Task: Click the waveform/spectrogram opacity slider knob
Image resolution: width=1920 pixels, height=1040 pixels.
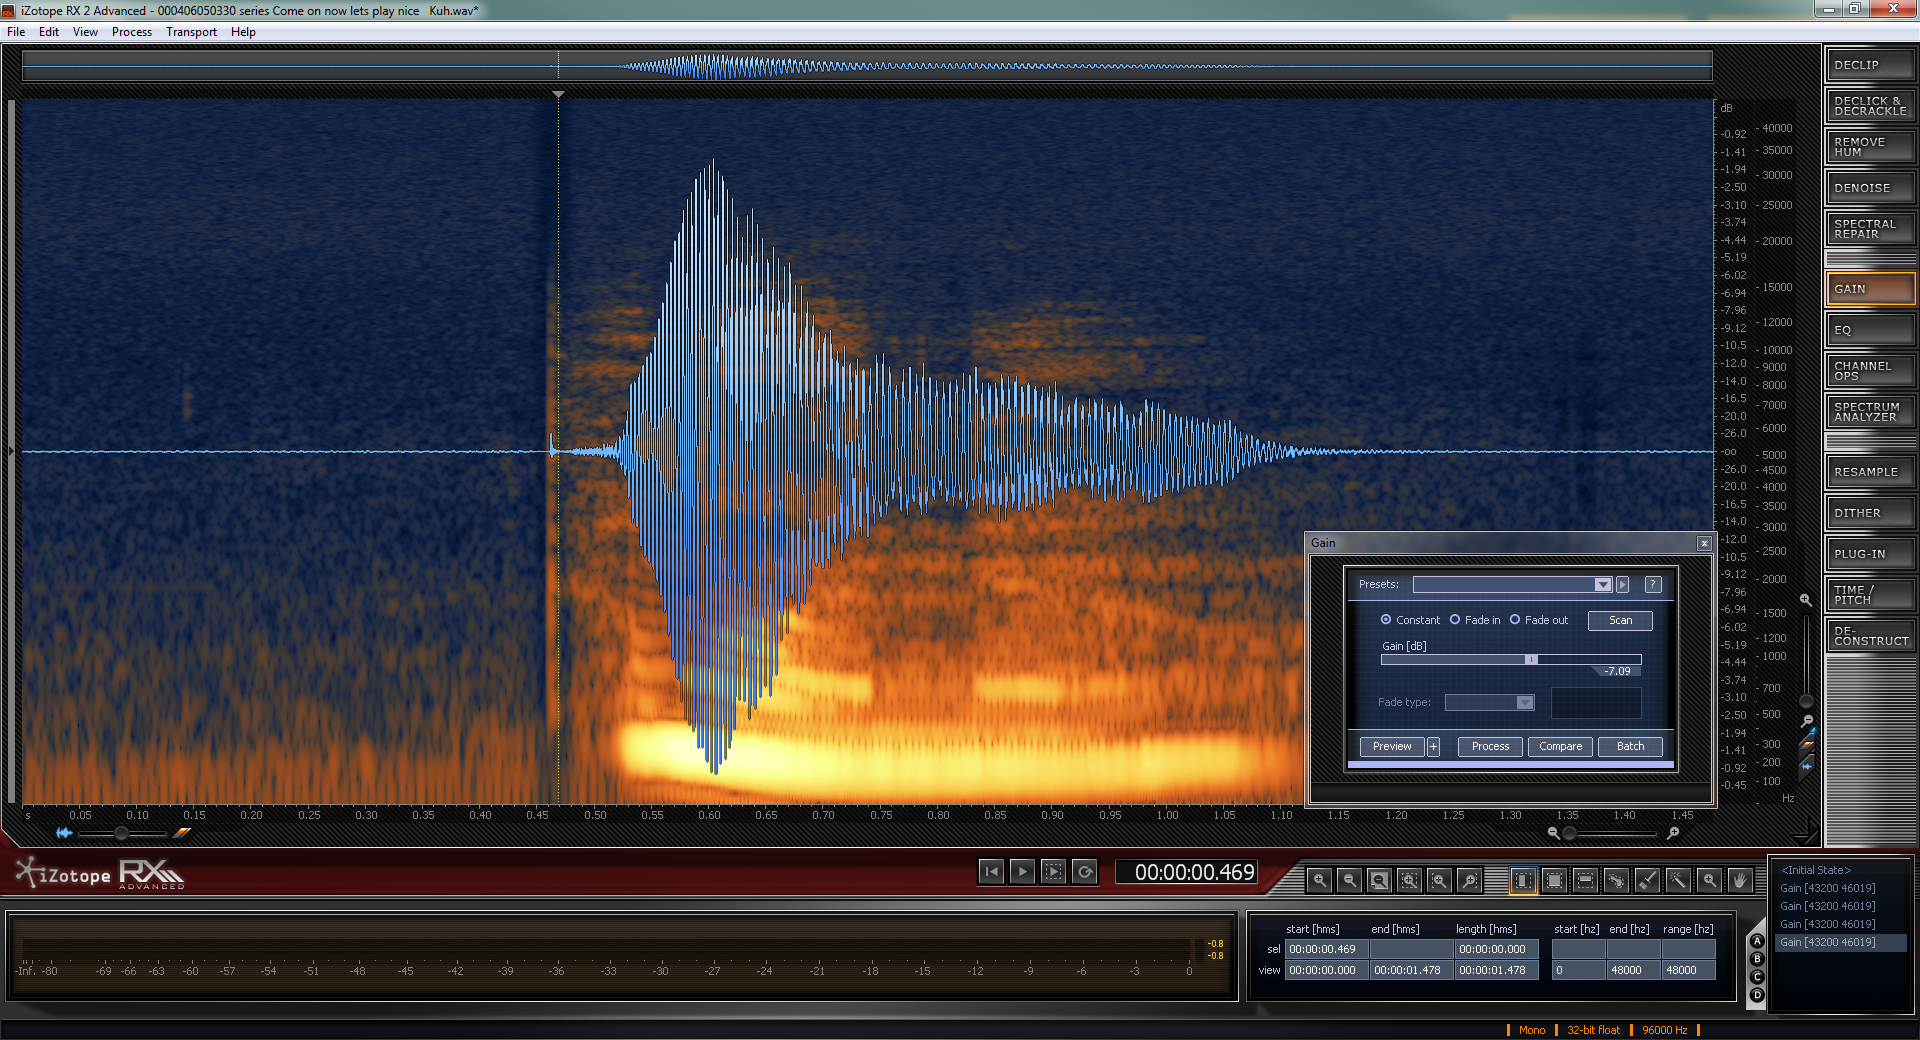Action: tap(121, 833)
